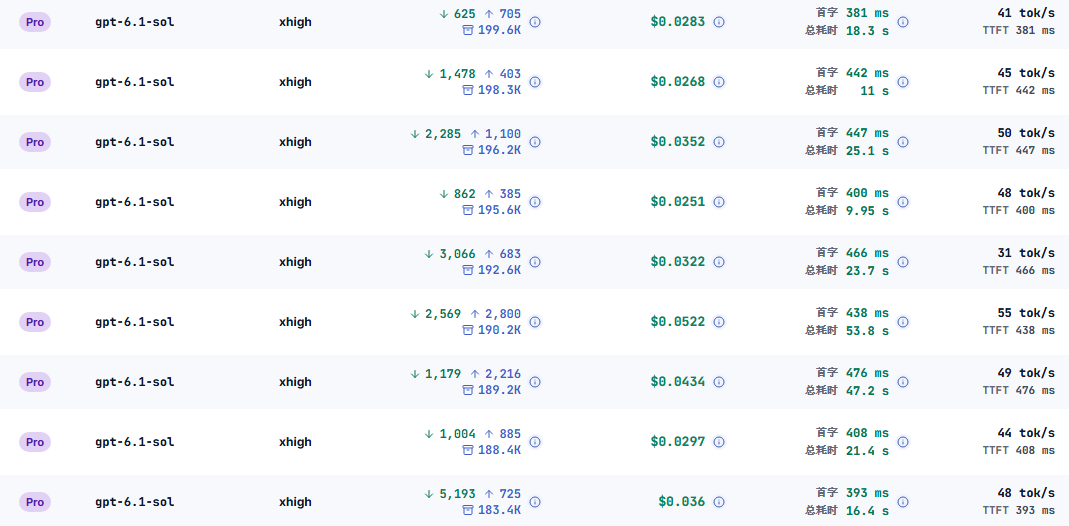Show timing details icon beside 53.8 s
Image resolution: width=1069 pixels, height=526 pixels.
pyautogui.click(x=903, y=322)
